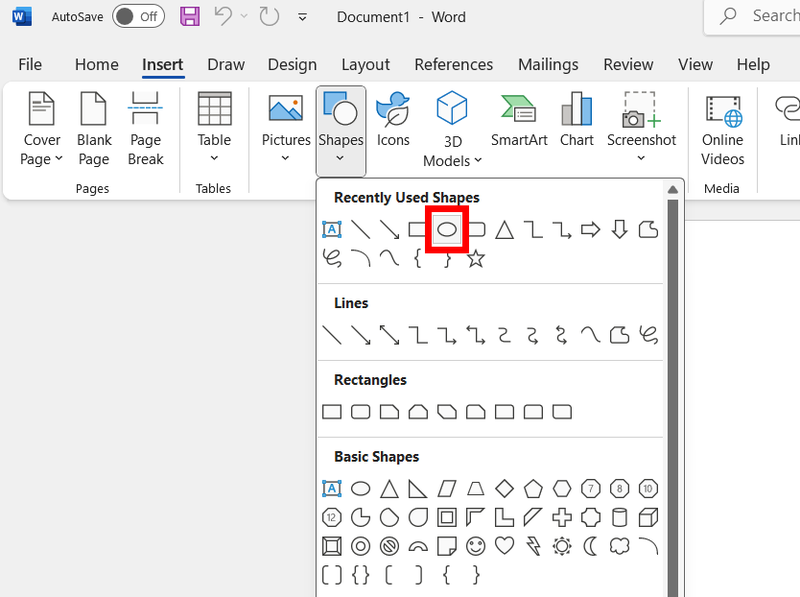The width and height of the screenshot is (800, 597).
Task: Select the Sun shape in Basic Shapes
Action: tap(562, 546)
